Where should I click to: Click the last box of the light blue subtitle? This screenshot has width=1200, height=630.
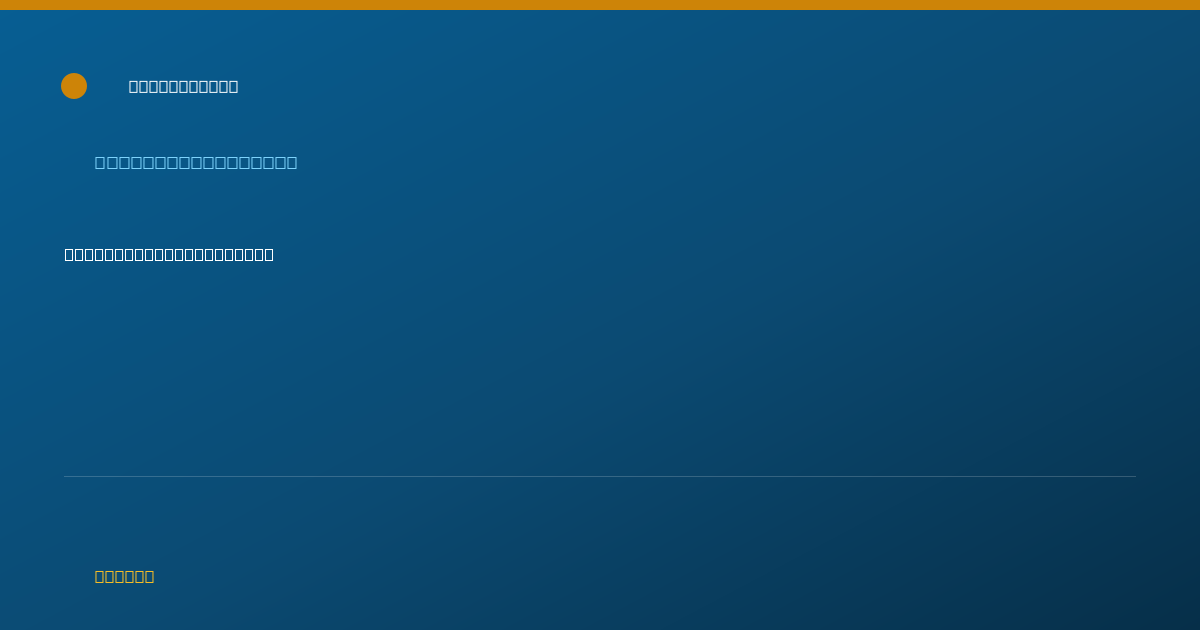(291, 162)
